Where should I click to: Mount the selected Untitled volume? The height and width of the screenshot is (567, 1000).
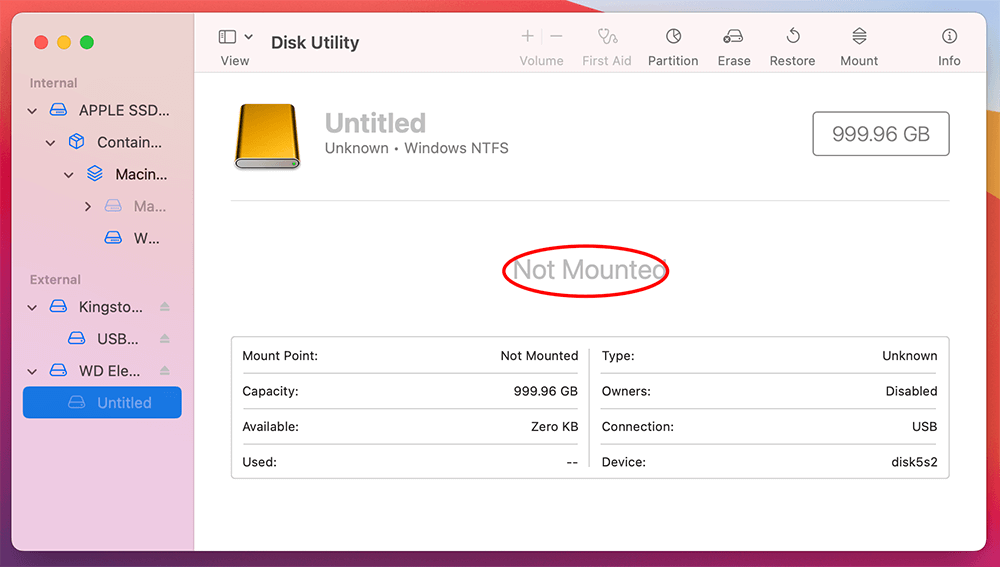click(858, 37)
